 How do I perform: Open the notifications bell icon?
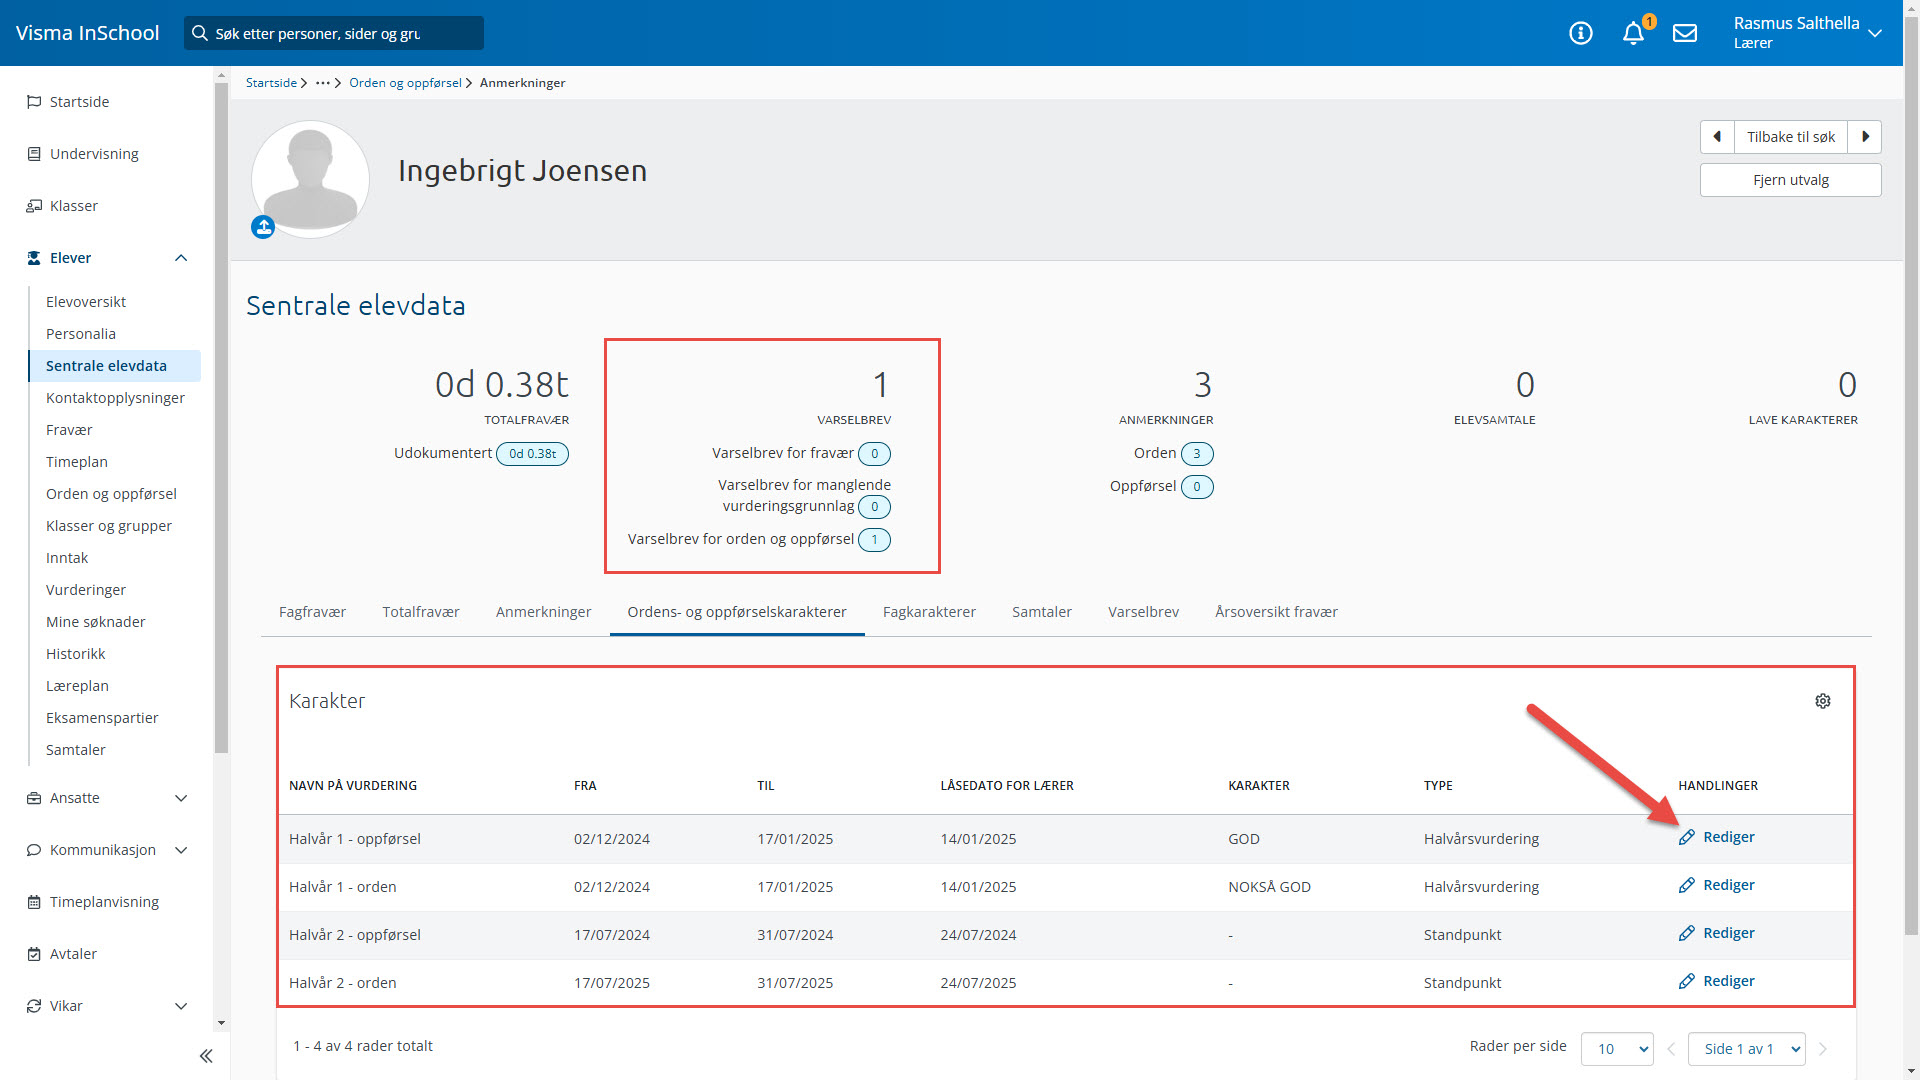pos(1633,33)
